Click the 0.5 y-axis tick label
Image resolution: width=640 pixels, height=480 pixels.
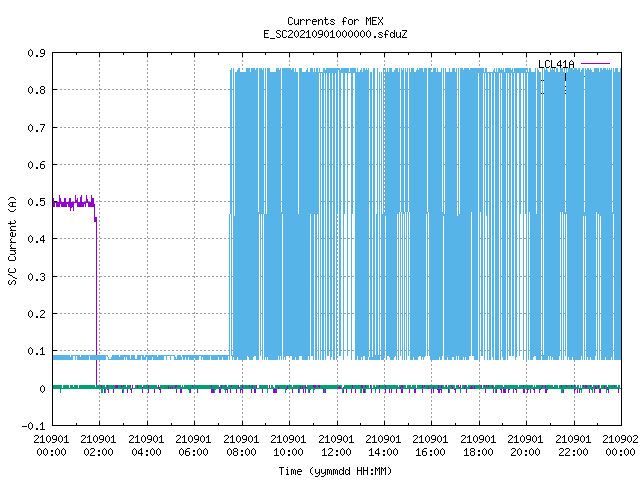(x=36, y=202)
